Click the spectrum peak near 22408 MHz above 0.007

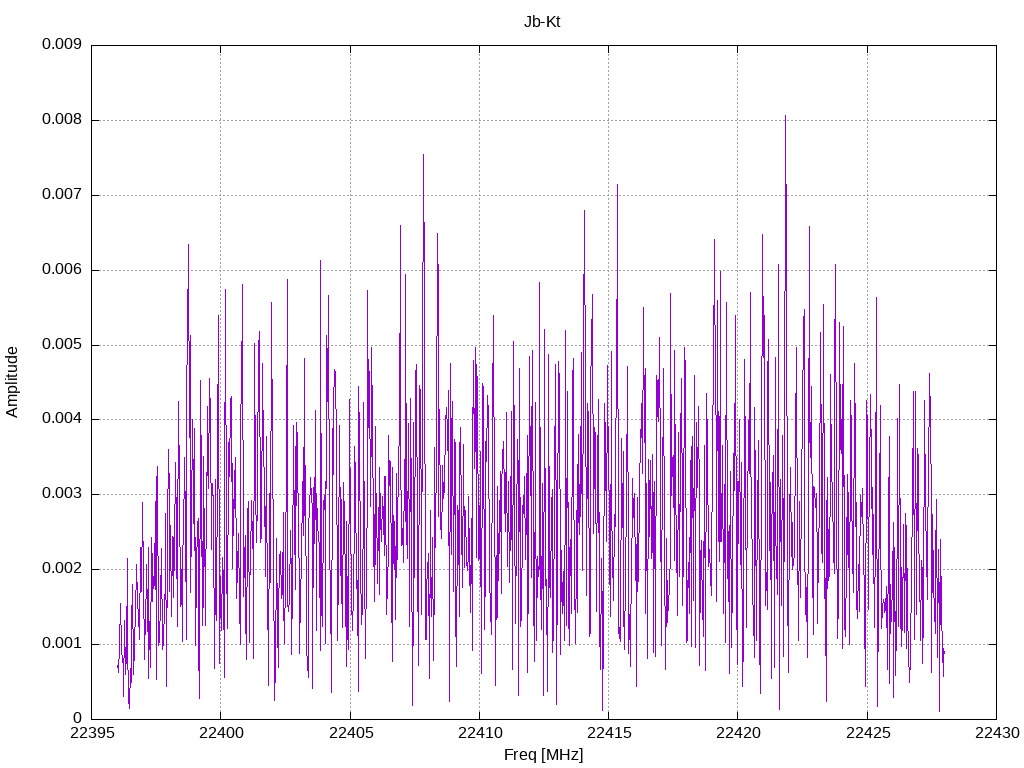coord(423,155)
